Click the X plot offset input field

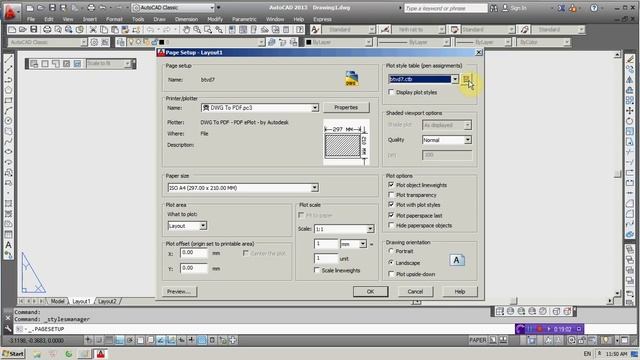pos(193,253)
